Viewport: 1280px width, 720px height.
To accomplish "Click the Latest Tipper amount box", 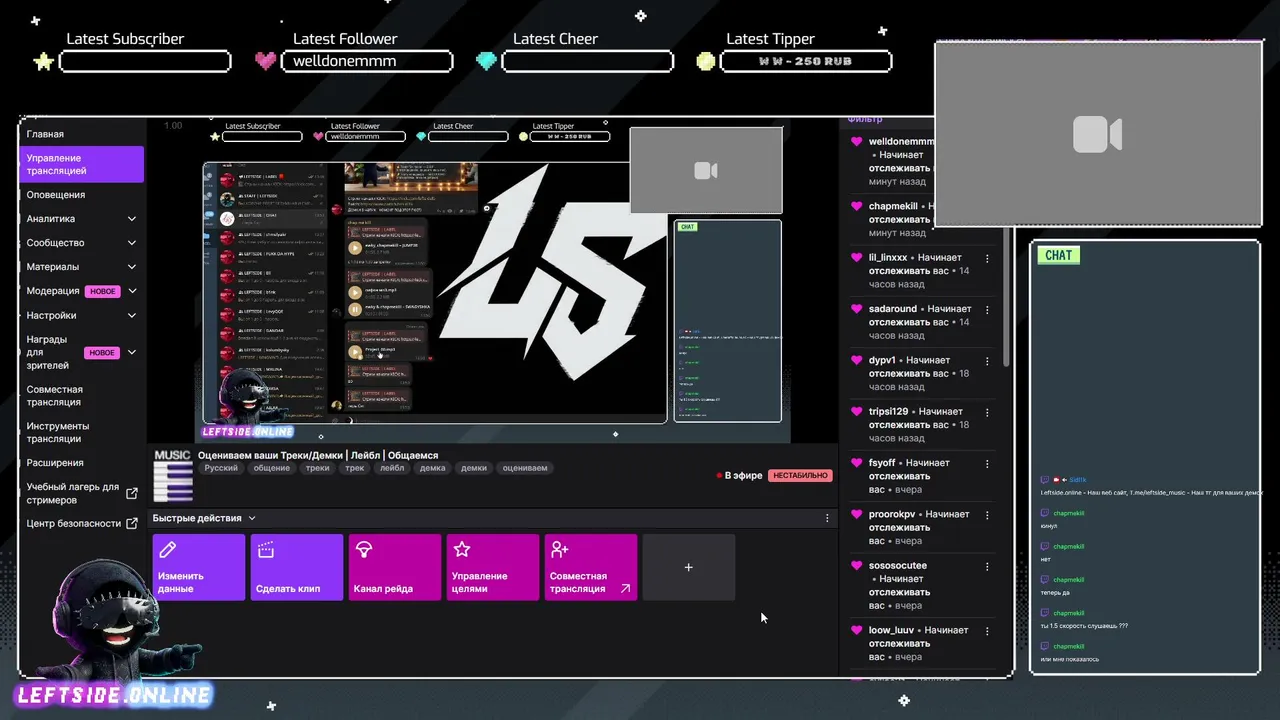I will pos(805,61).
